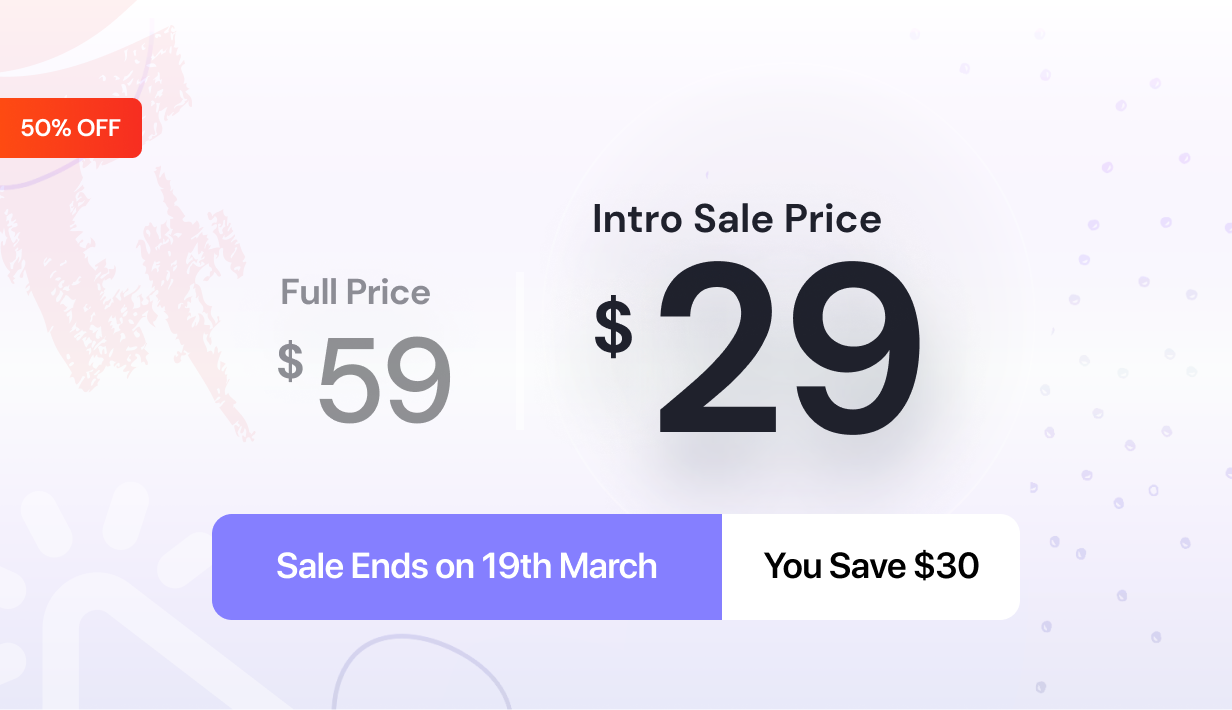Click the gray digit 5 of the full price
1232x710 pixels.
[350, 380]
